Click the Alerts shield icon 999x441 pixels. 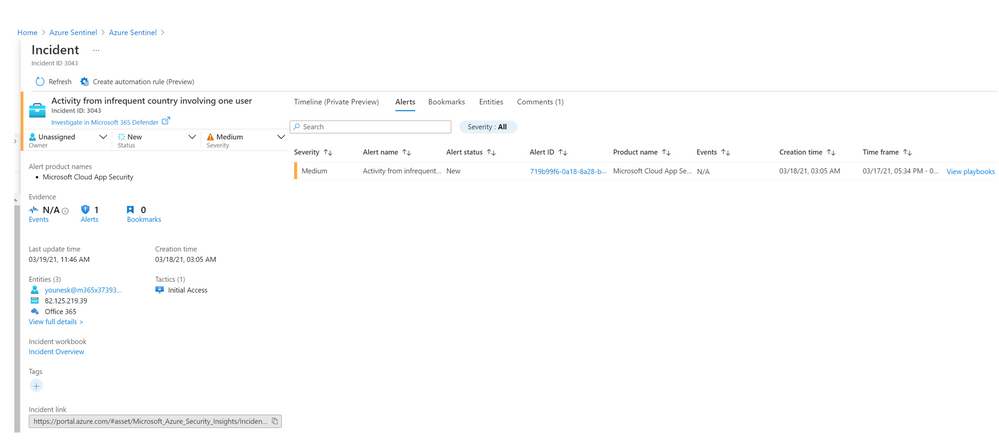85,210
